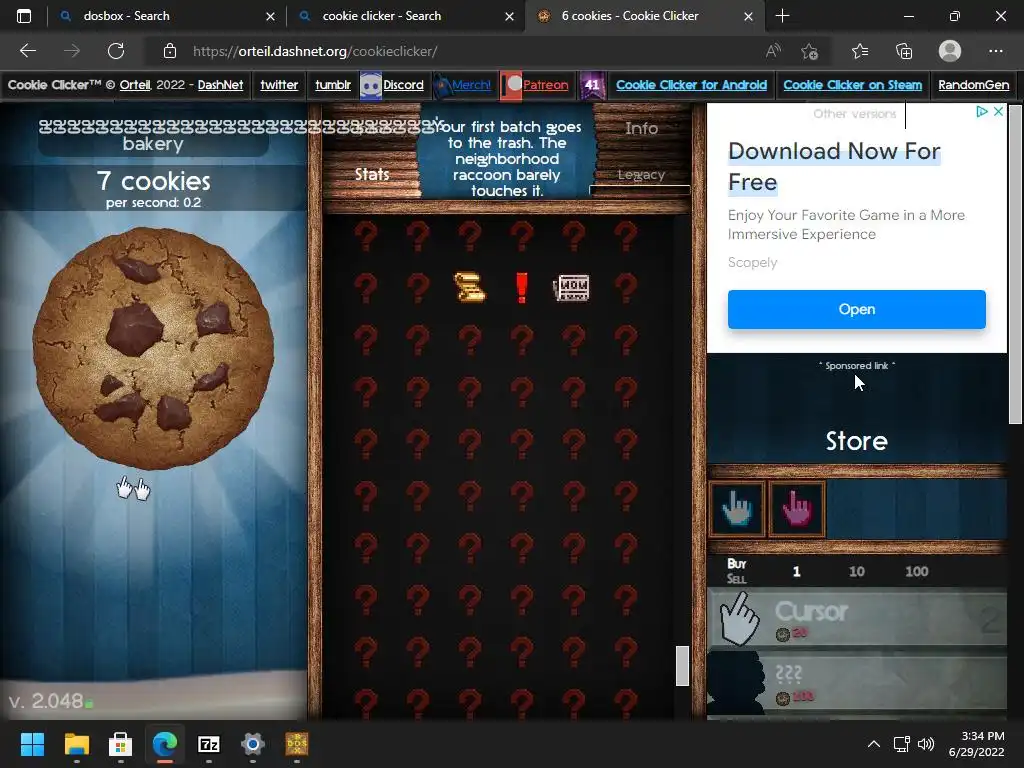The width and height of the screenshot is (1024, 768).
Task: Buy a Cursor building
Action: point(857,618)
